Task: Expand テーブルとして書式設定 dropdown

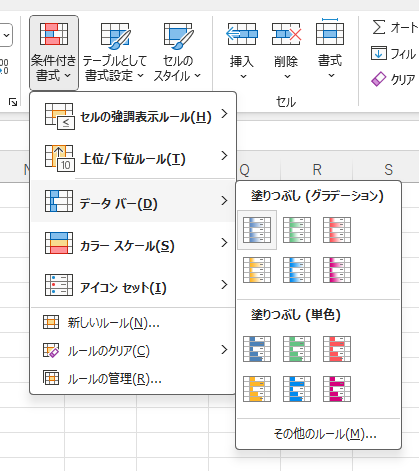Action: (x=114, y=53)
